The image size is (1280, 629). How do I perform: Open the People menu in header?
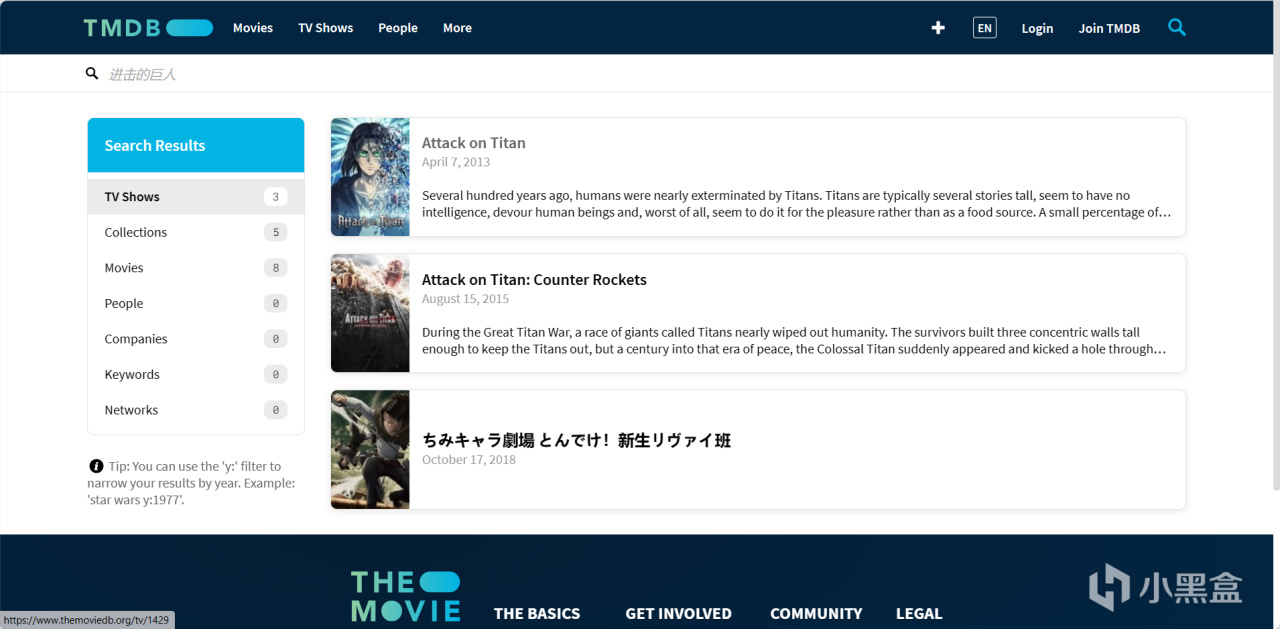(398, 28)
